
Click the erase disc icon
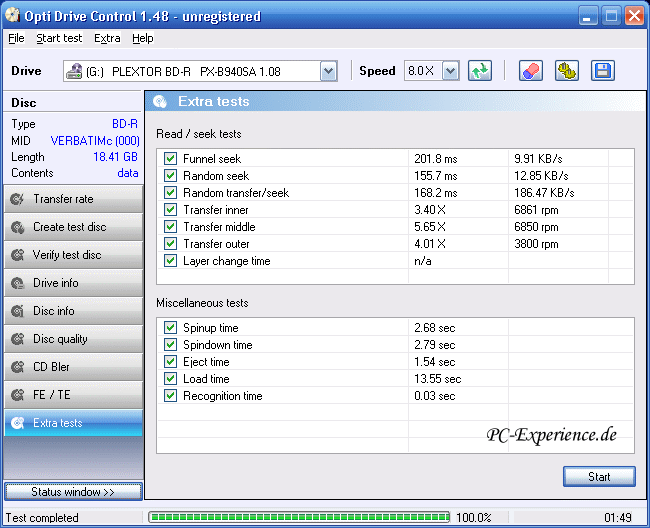[x=531, y=71]
